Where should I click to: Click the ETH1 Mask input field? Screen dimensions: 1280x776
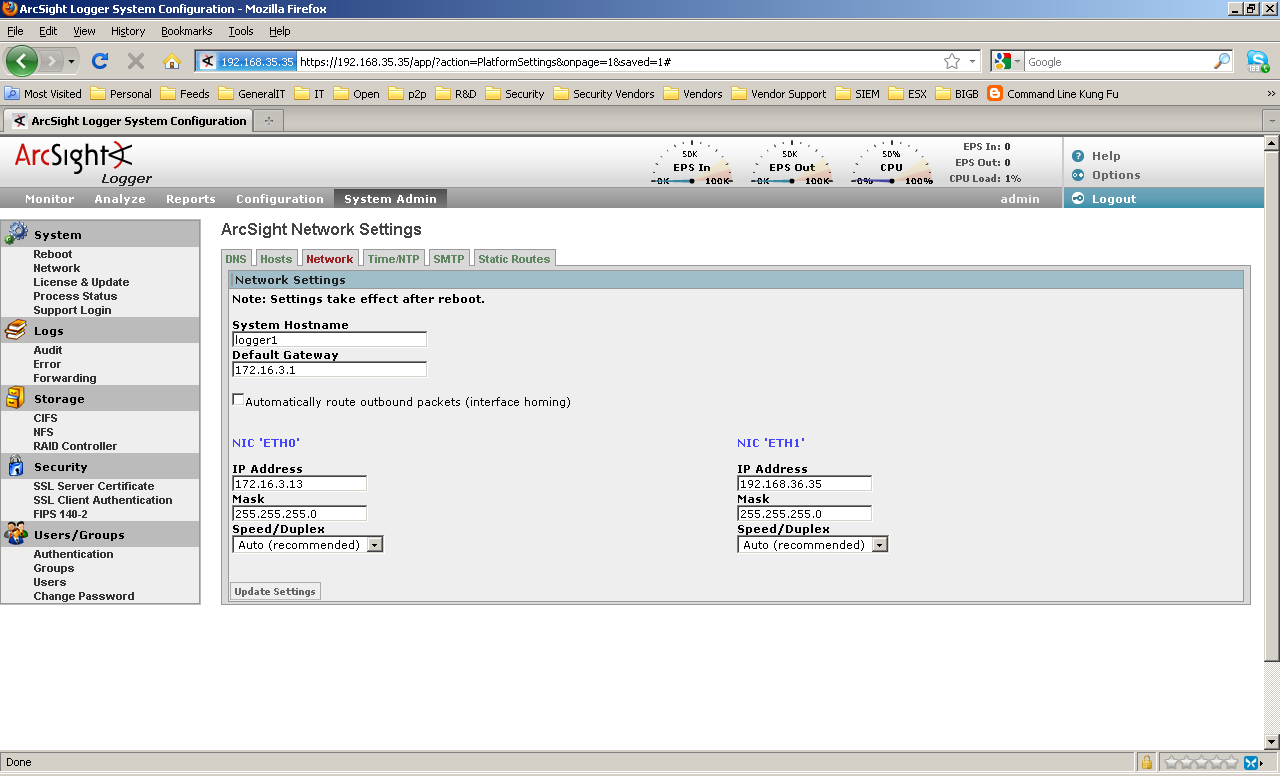pos(804,513)
